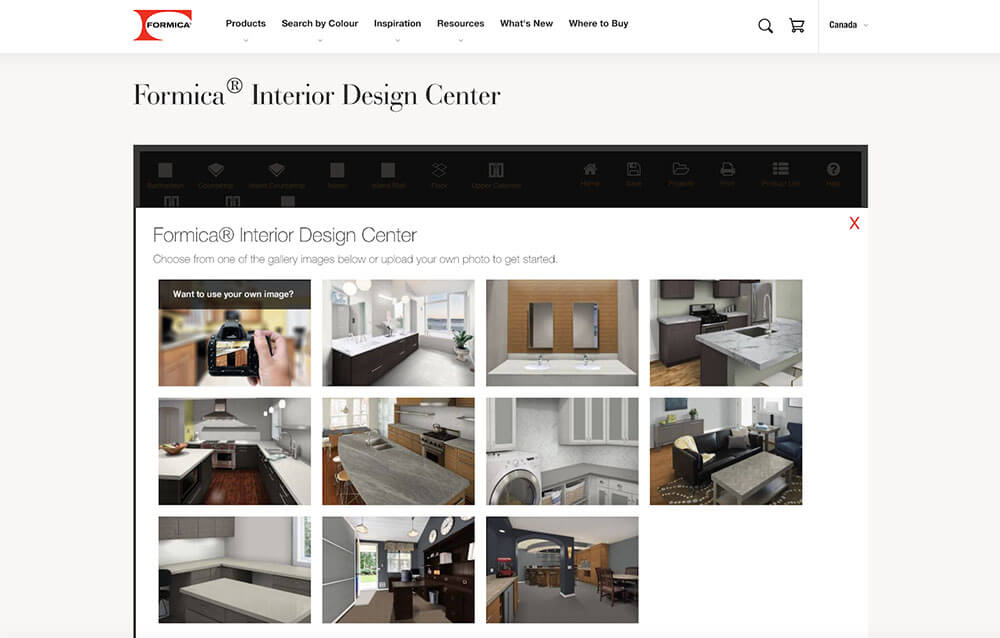Open Help in the design toolbar
The height and width of the screenshot is (638, 1000).
tap(833, 172)
